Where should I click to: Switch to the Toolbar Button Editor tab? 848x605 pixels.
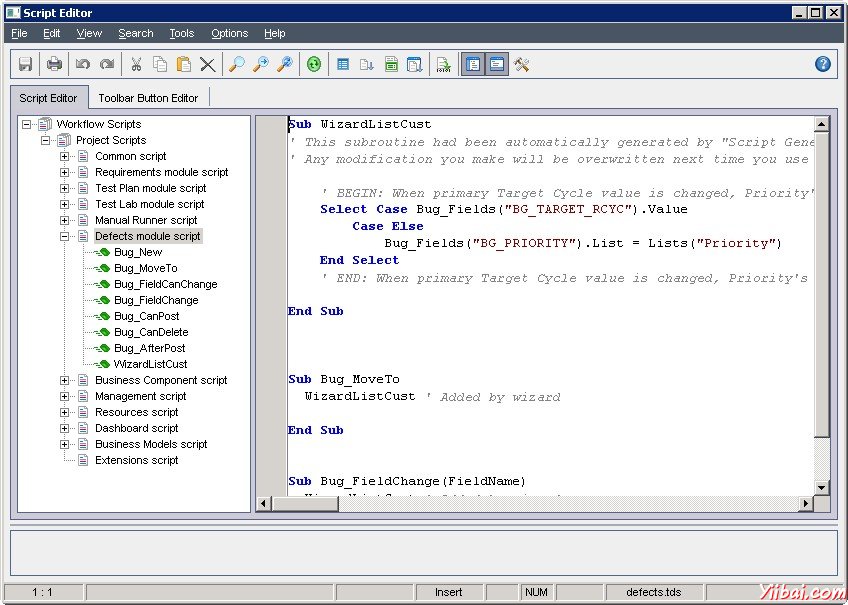point(148,98)
